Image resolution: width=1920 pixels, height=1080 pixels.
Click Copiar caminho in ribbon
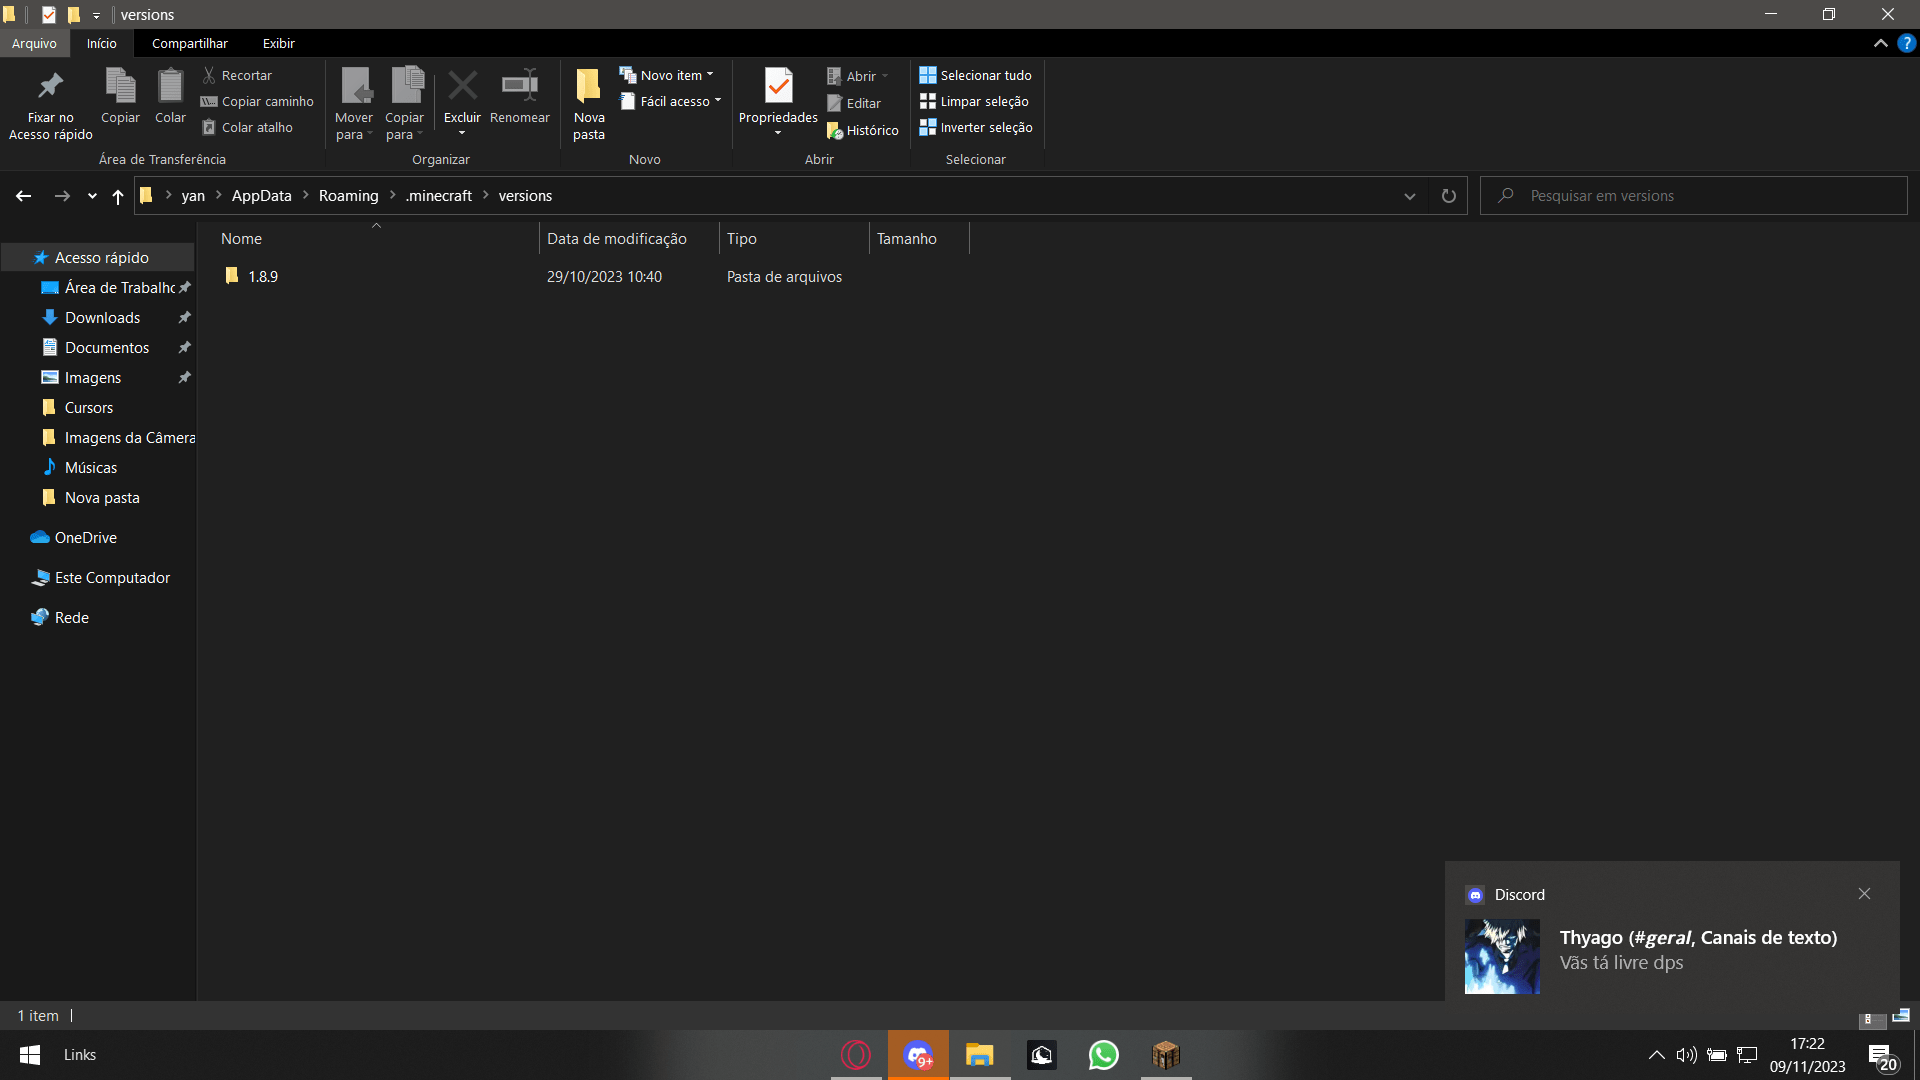click(257, 101)
